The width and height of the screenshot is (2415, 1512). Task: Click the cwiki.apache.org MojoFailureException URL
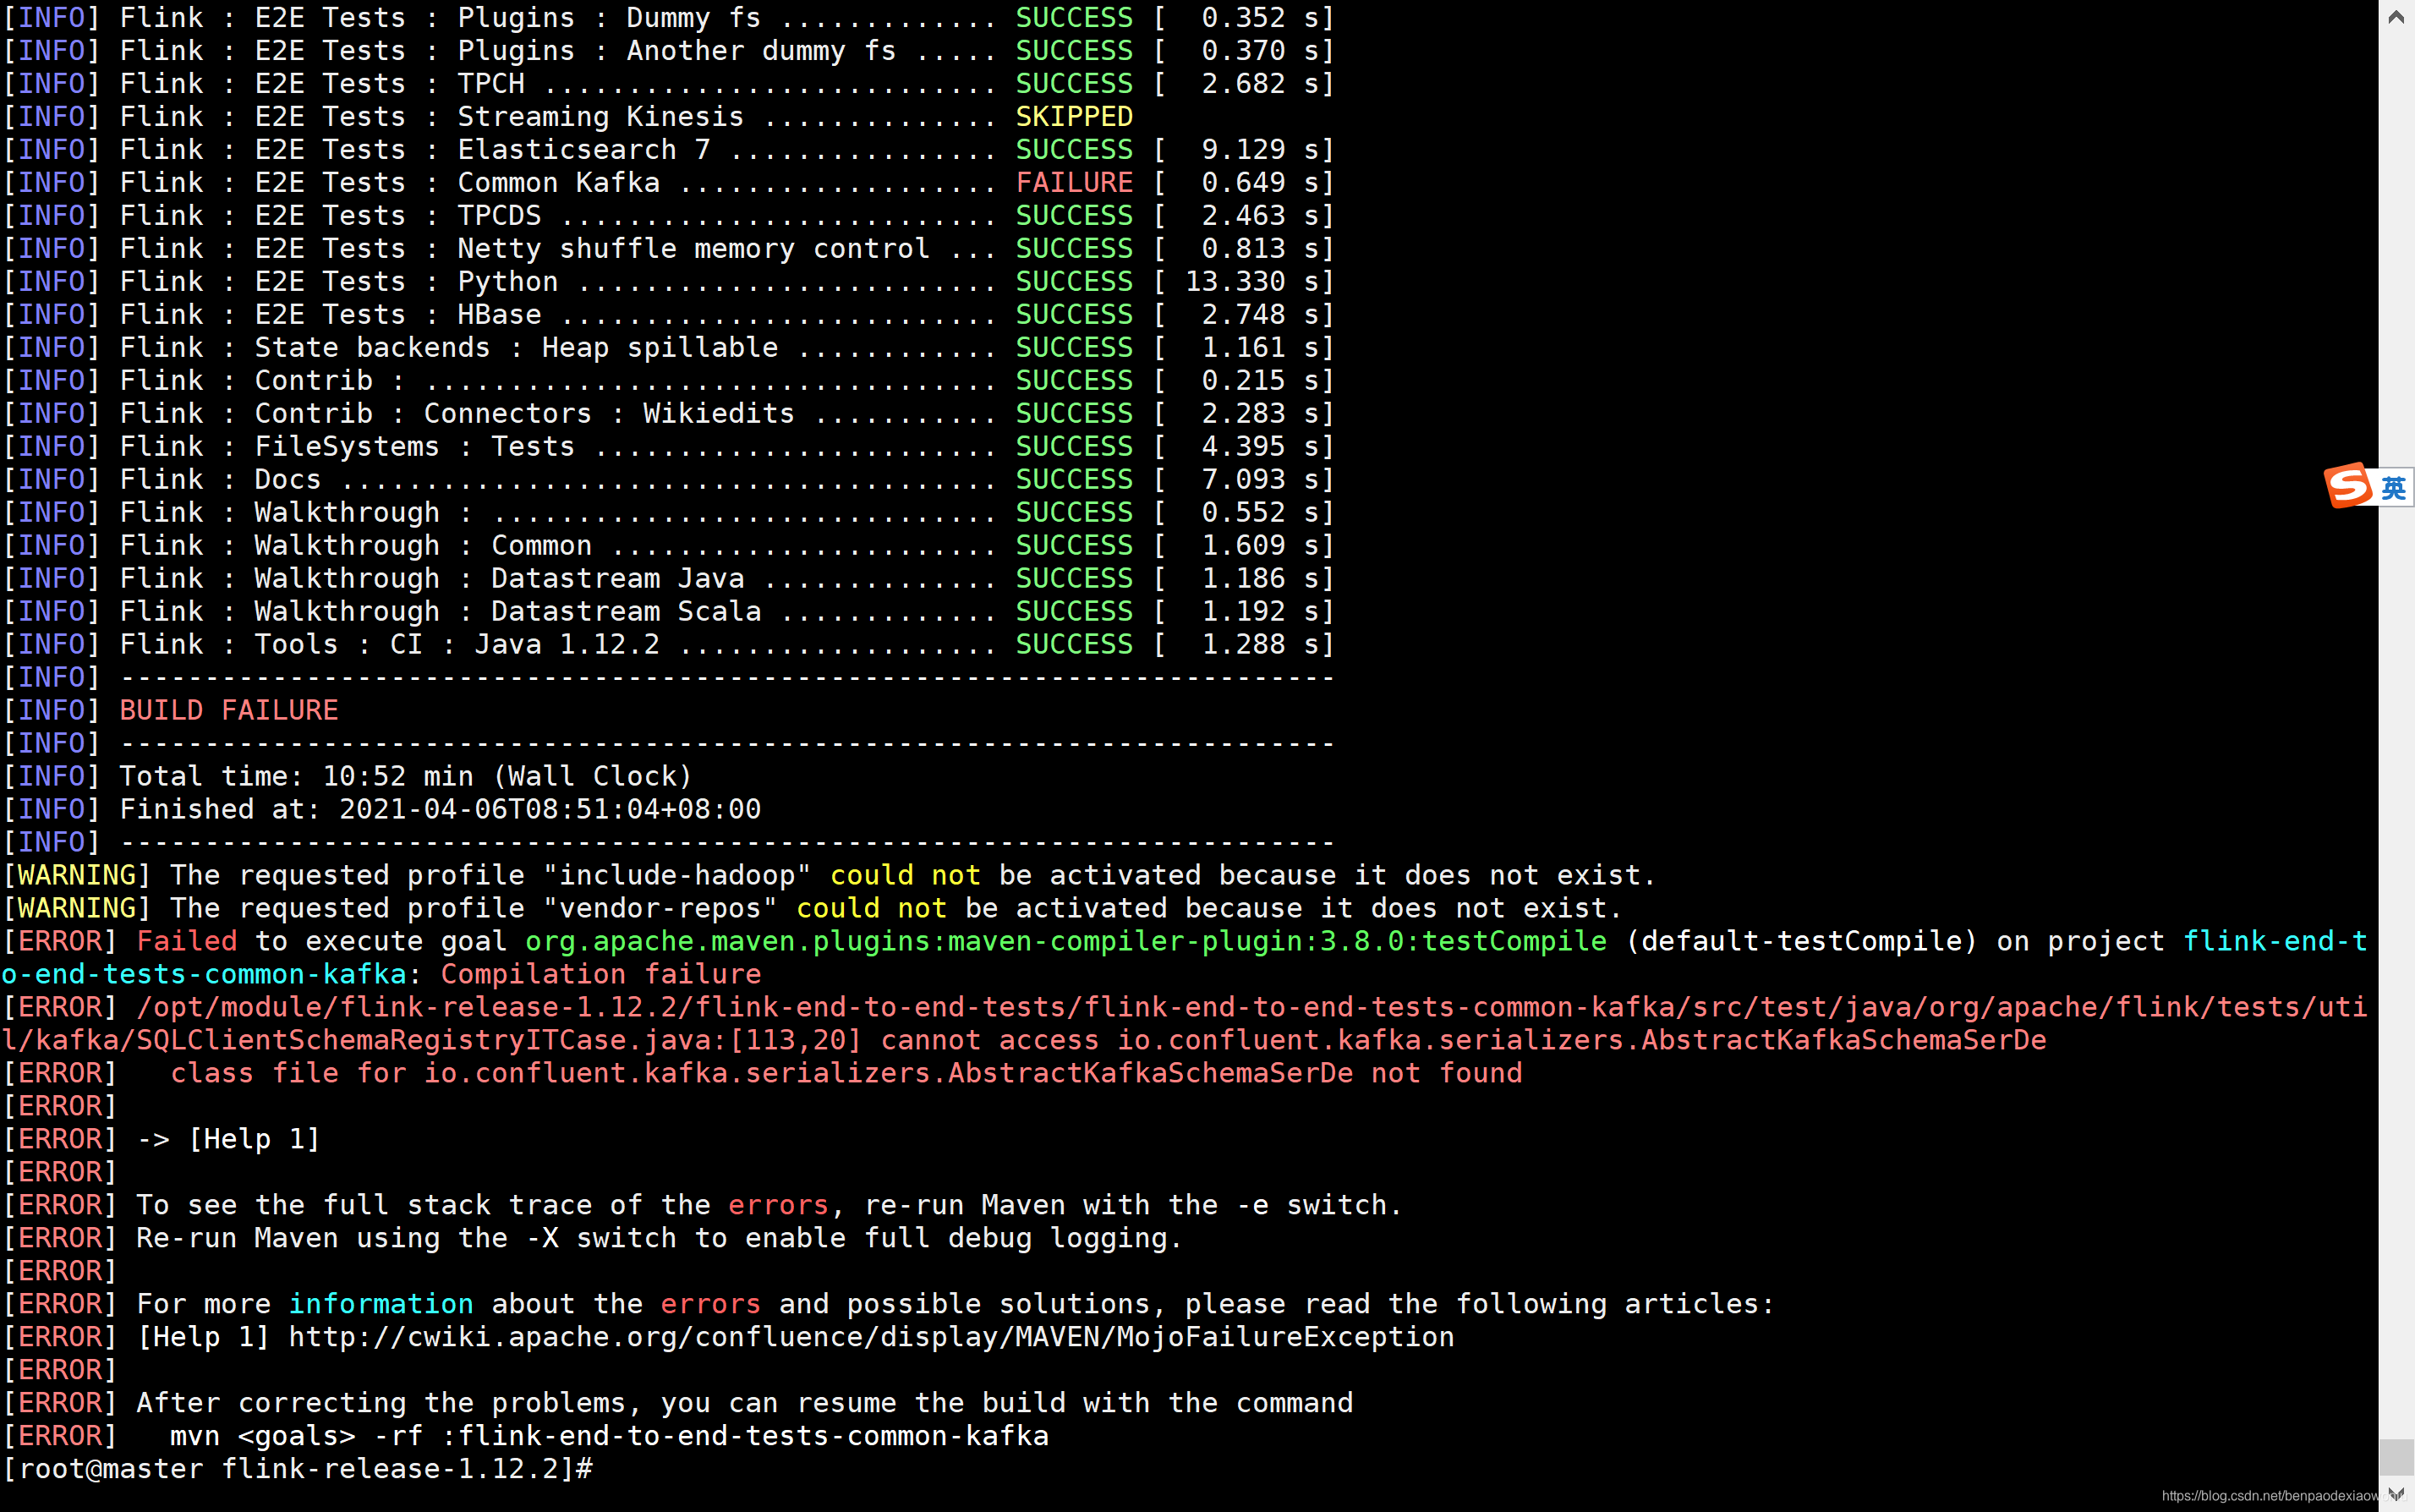pos(870,1337)
